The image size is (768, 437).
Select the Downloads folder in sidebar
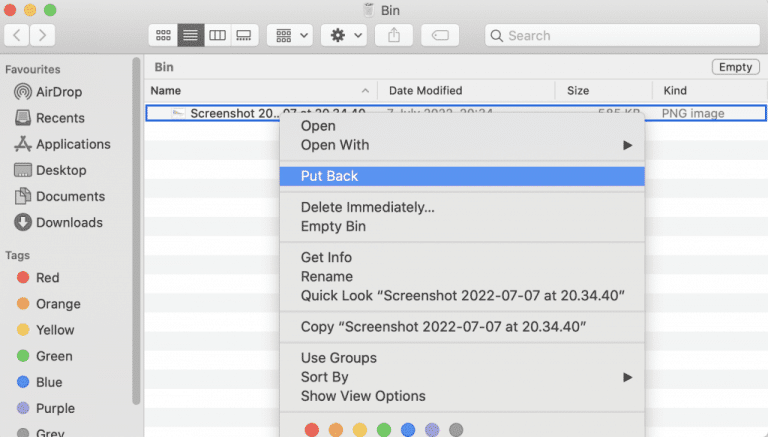point(68,222)
